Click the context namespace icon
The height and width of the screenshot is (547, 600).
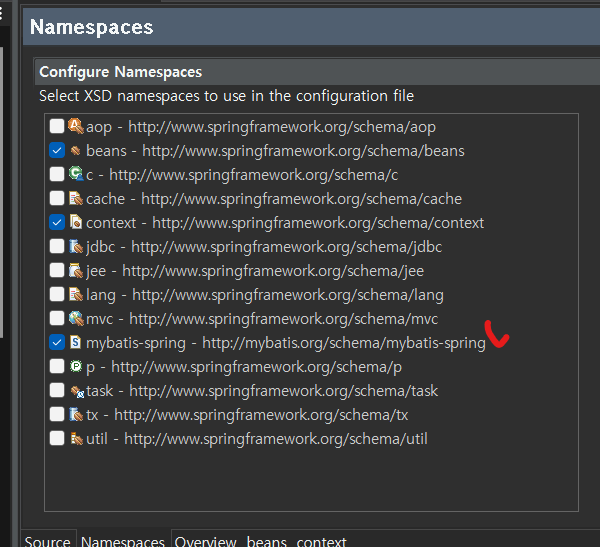(x=76, y=222)
